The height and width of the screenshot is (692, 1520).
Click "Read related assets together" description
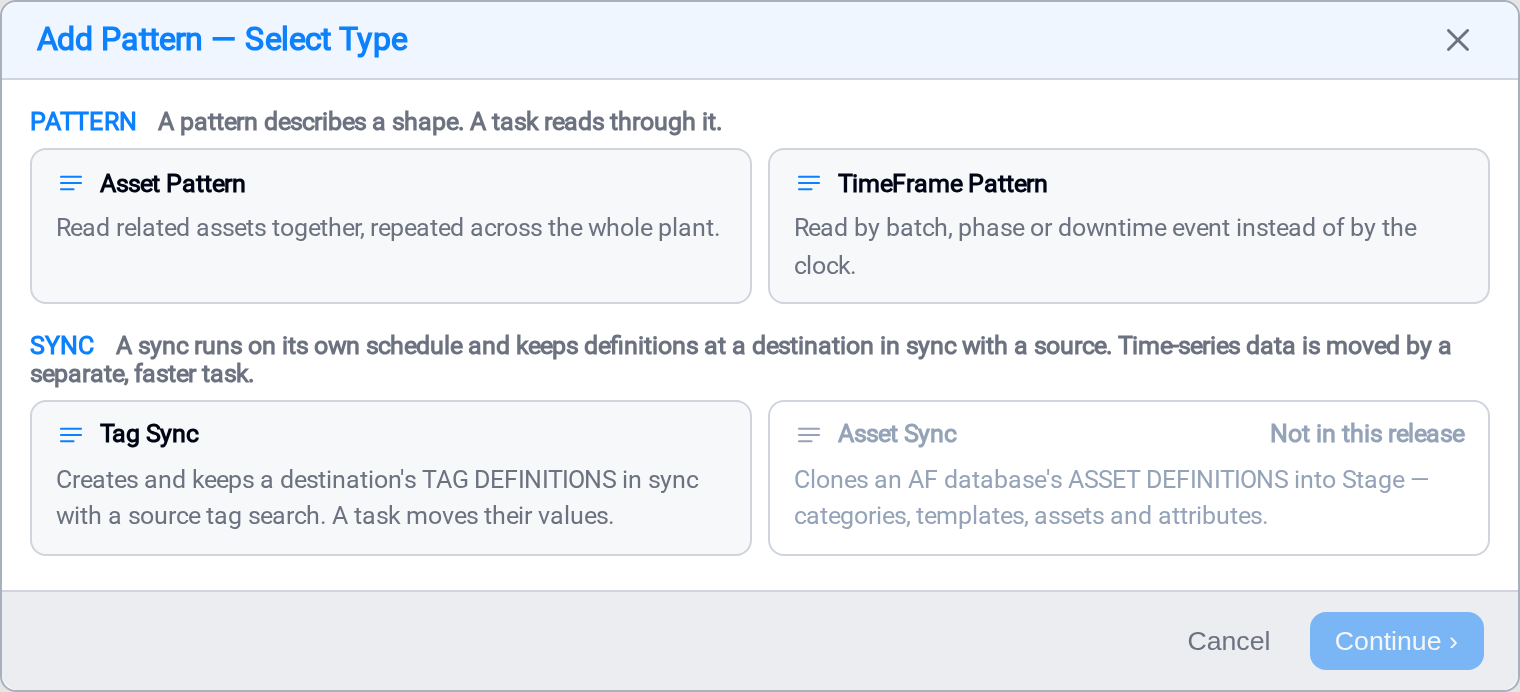388,228
